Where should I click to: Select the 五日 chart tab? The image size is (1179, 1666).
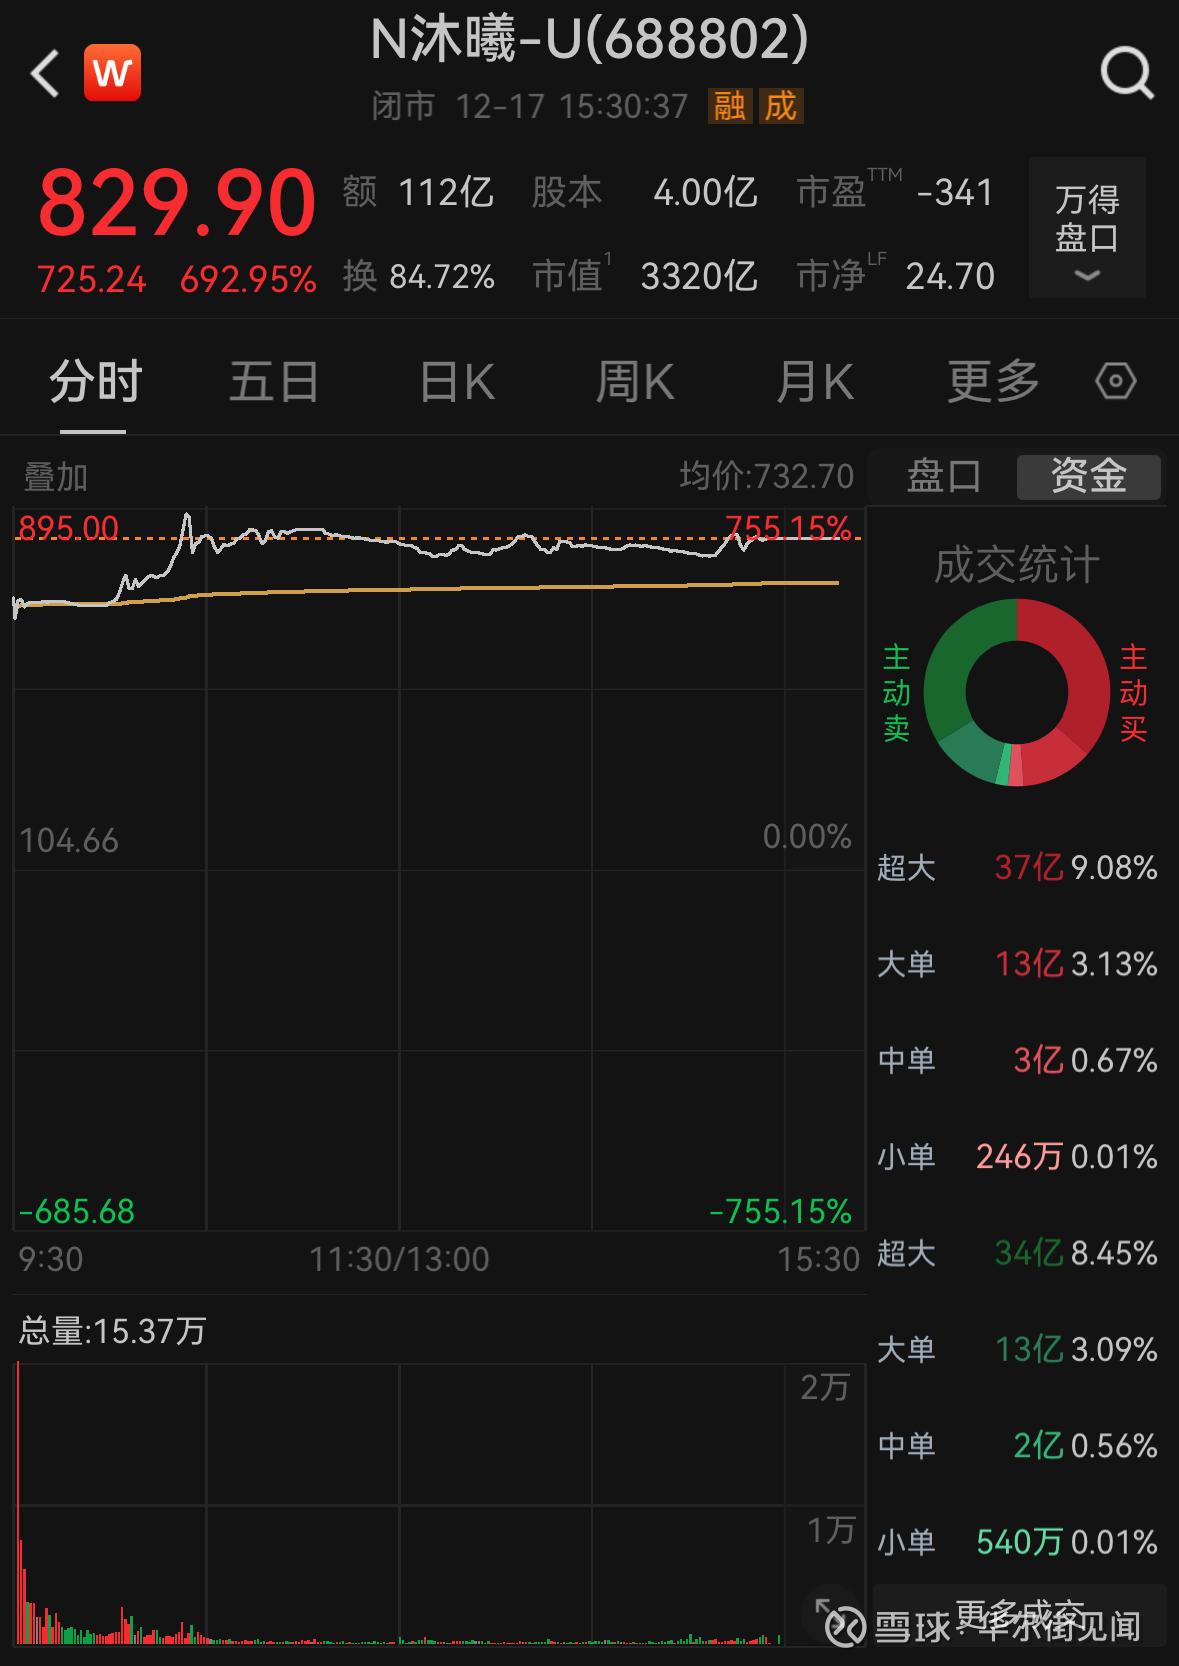coord(274,381)
